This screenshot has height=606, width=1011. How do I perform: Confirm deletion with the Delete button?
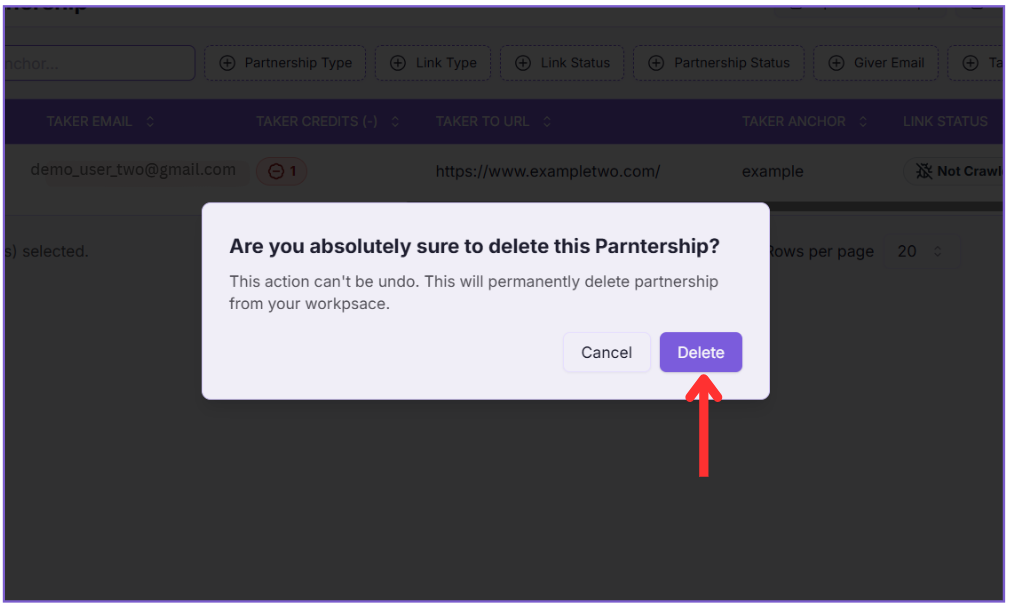pos(700,352)
